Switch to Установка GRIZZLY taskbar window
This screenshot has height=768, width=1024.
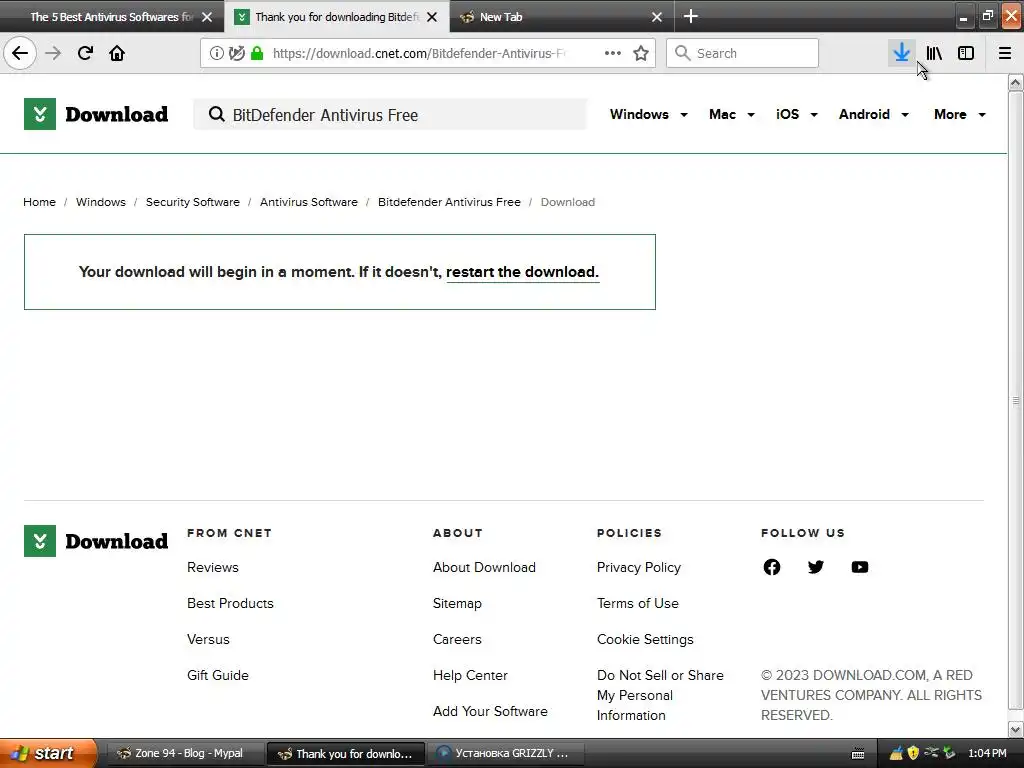coord(505,753)
